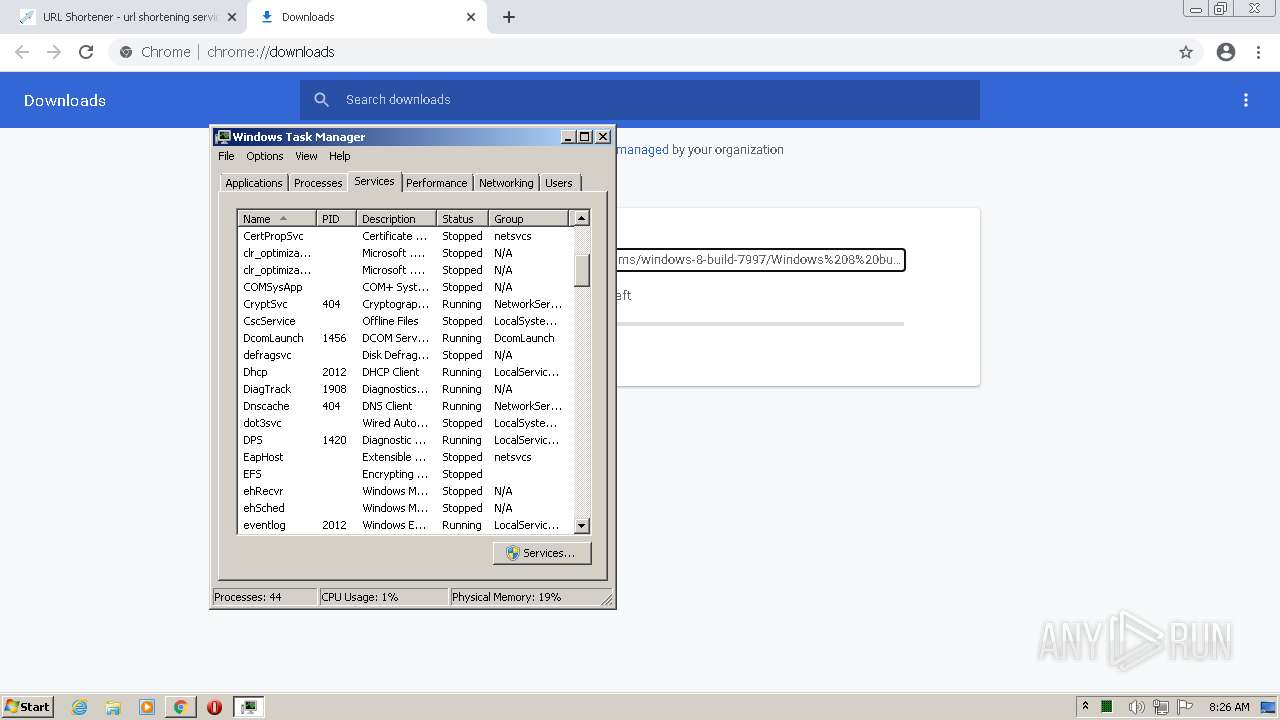Click Chrome taskbar icon

point(181,707)
